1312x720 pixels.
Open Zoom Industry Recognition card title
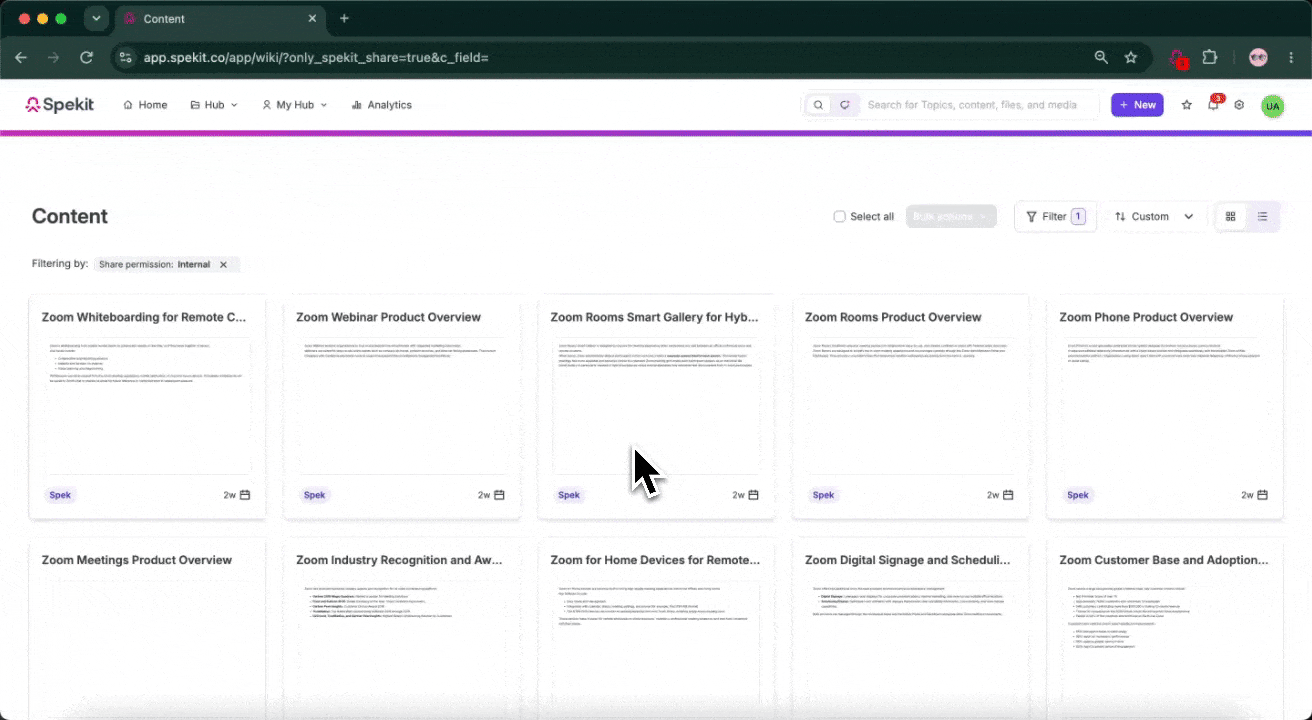(399, 560)
